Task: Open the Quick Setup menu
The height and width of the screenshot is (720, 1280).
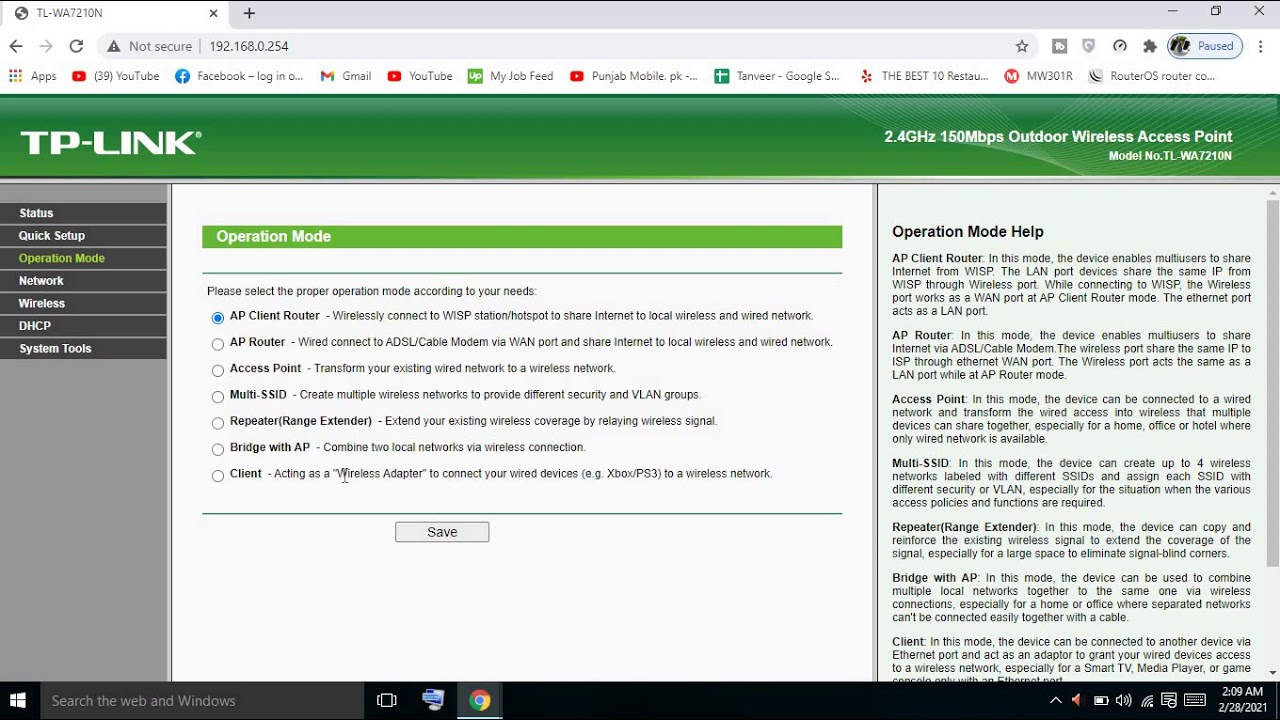Action: point(83,236)
